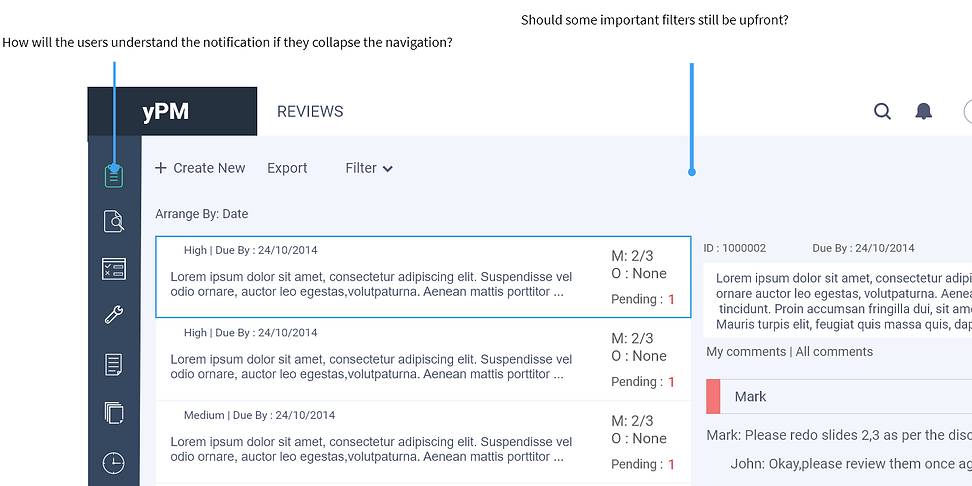Switch to the REVIEWS tab
Image resolution: width=972 pixels, height=486 pixels.
pyautogui.click(x=310, y=112)
